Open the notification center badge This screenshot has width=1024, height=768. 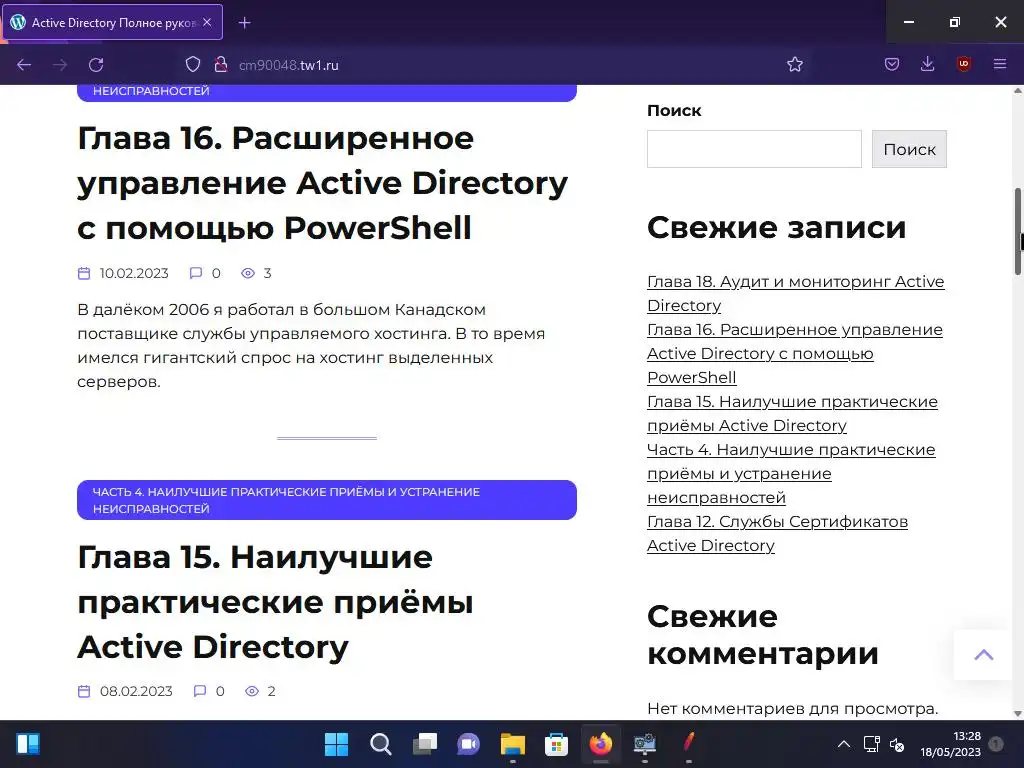(996, 744)
